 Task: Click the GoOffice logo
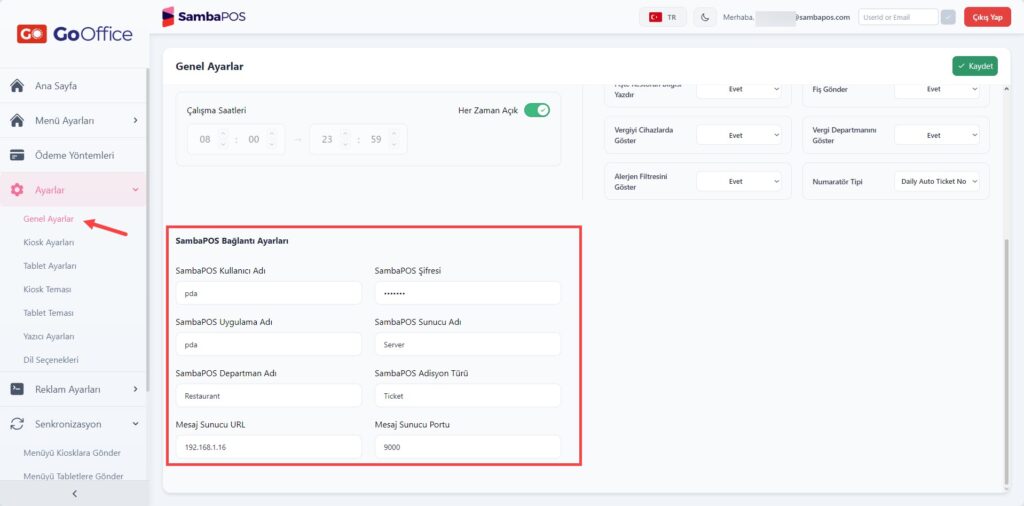[74, 34]
